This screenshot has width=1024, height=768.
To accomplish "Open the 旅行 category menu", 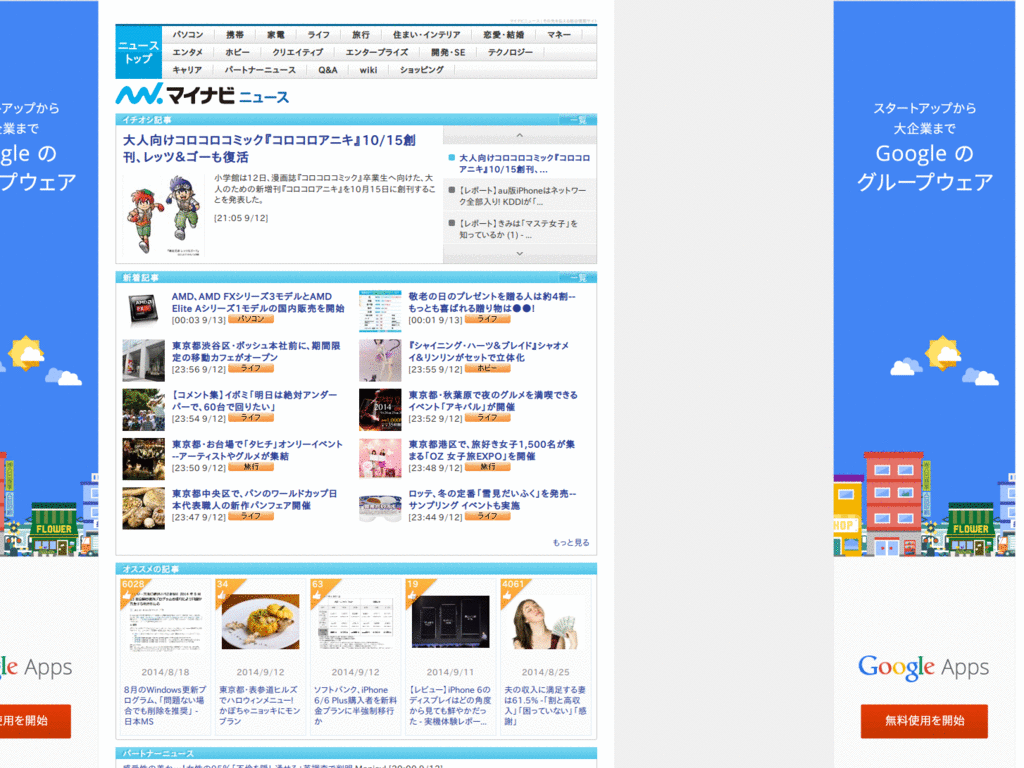I will coord(360,35).
